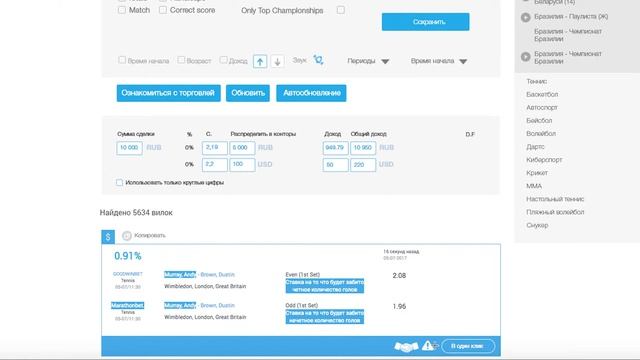Click the 0.91% profit value
This screenshot has width=640, height=360.
[x=128, y=256]
